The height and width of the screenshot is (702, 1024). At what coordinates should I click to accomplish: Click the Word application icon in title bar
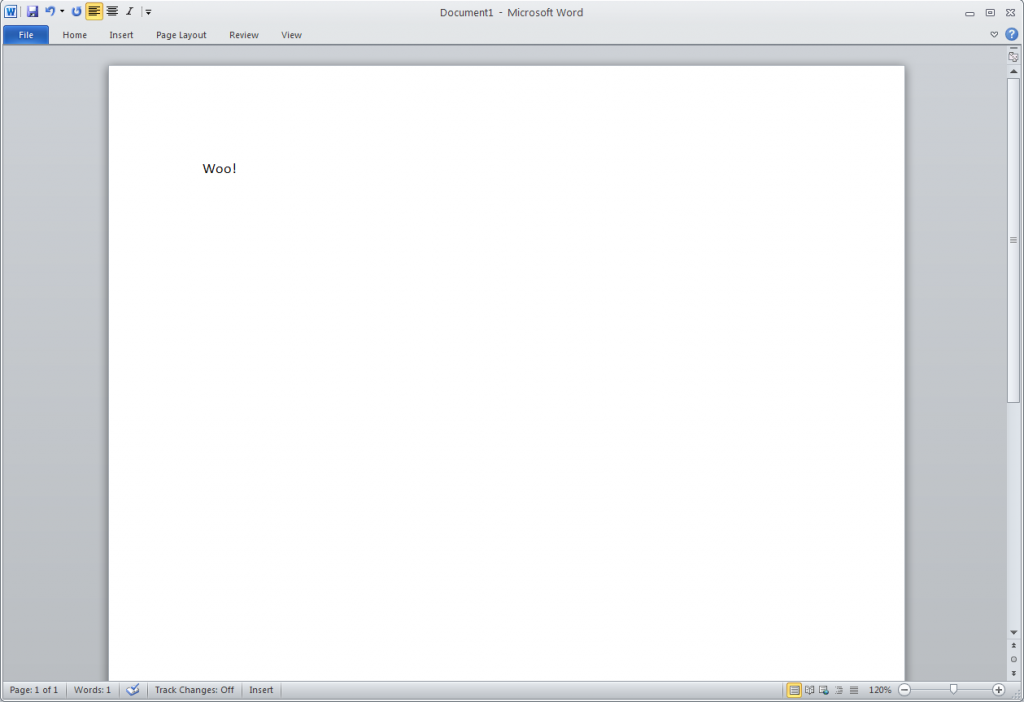point(10,12)
